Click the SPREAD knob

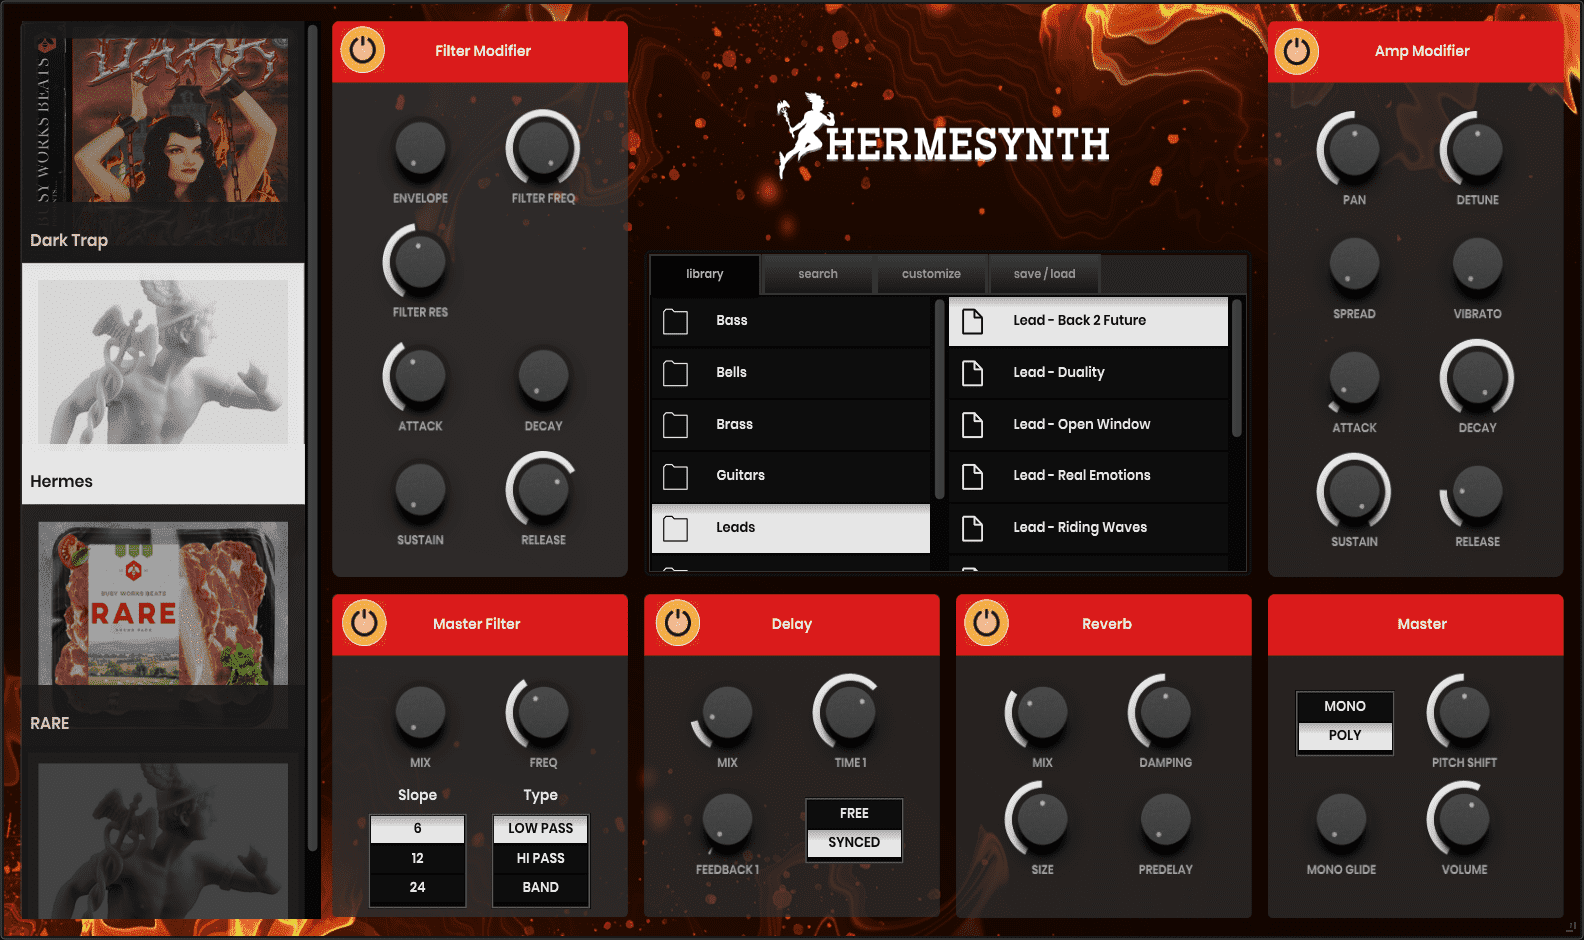[x=1354, y=264]
